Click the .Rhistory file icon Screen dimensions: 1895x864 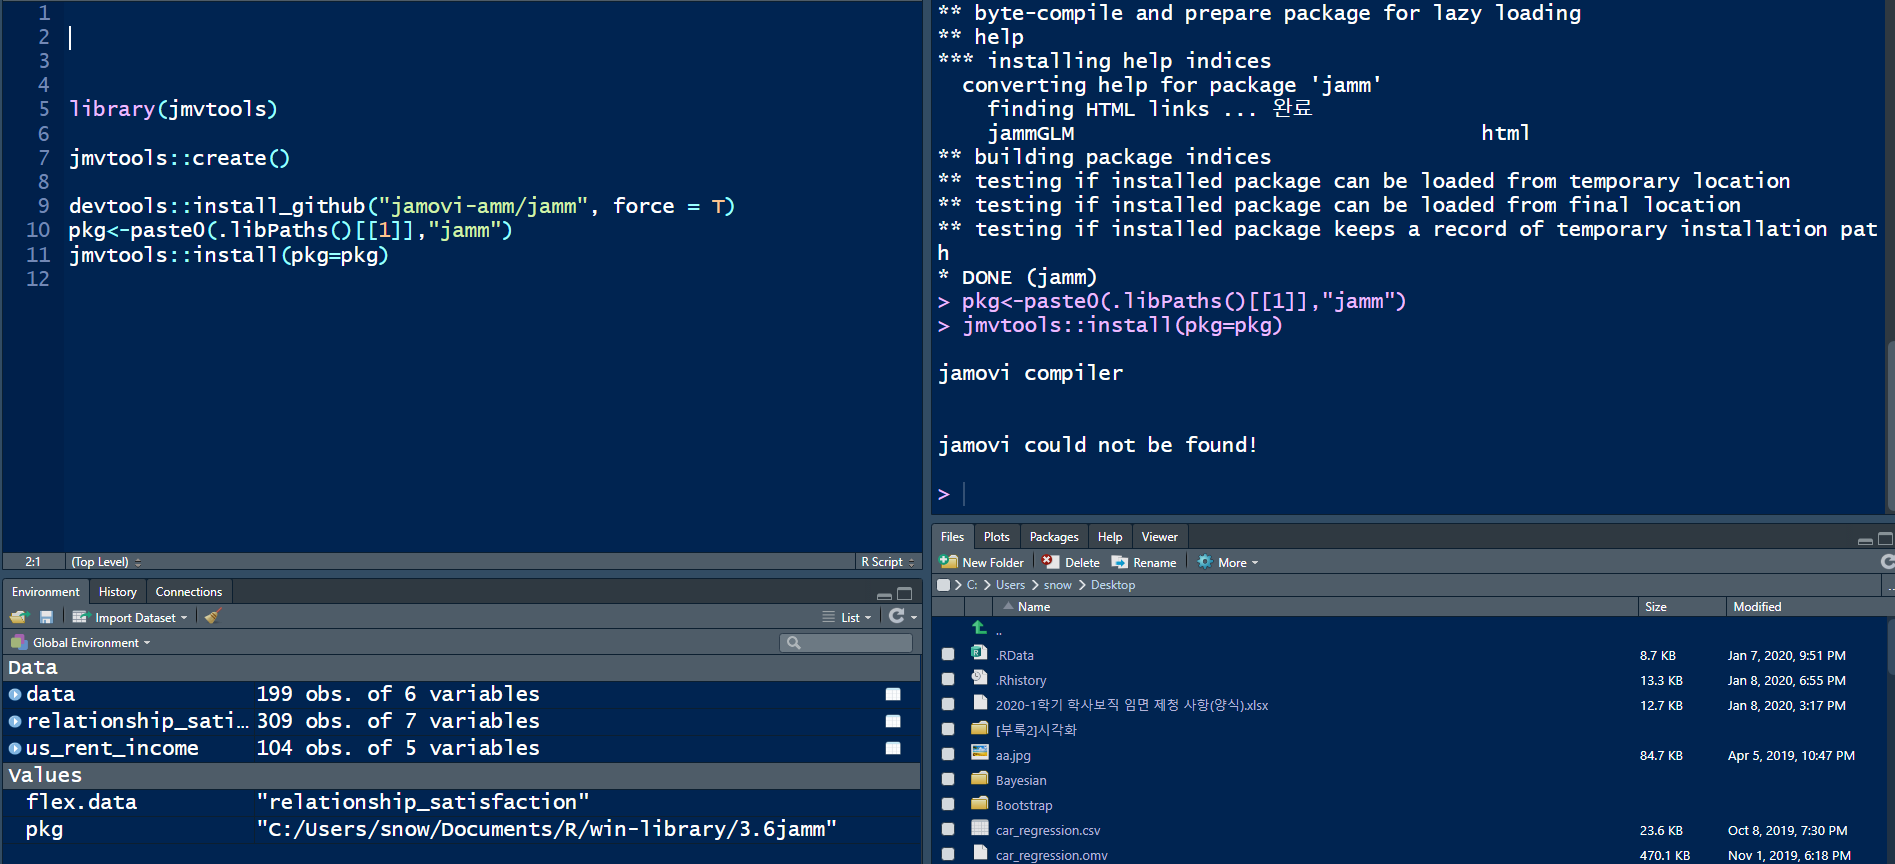(980, 678)
